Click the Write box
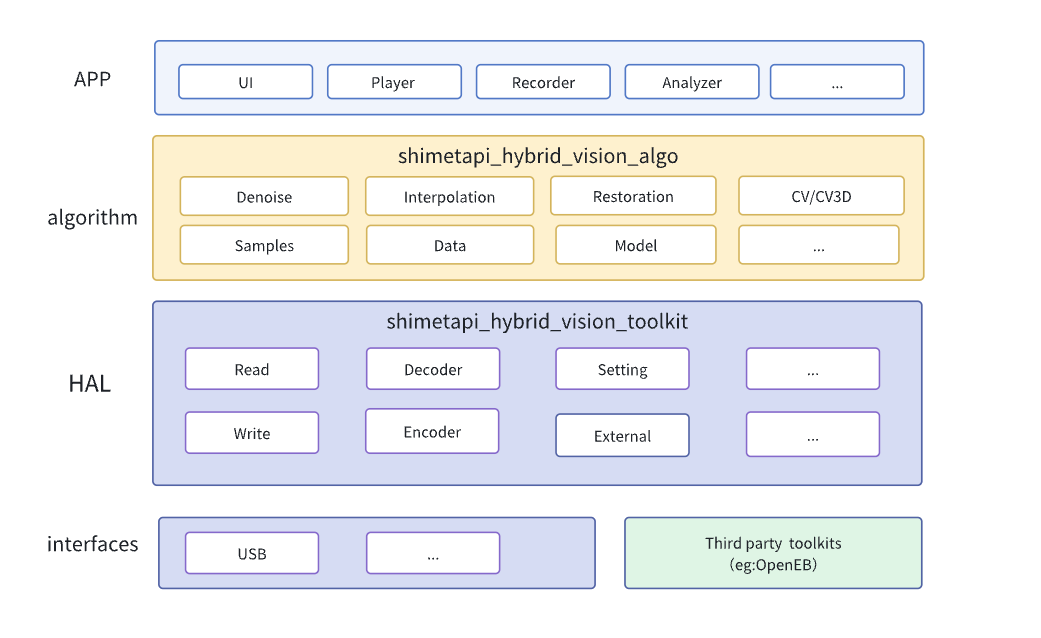Screen dimensions: 1041x638 pyautogui.click(x=252, y=433)
